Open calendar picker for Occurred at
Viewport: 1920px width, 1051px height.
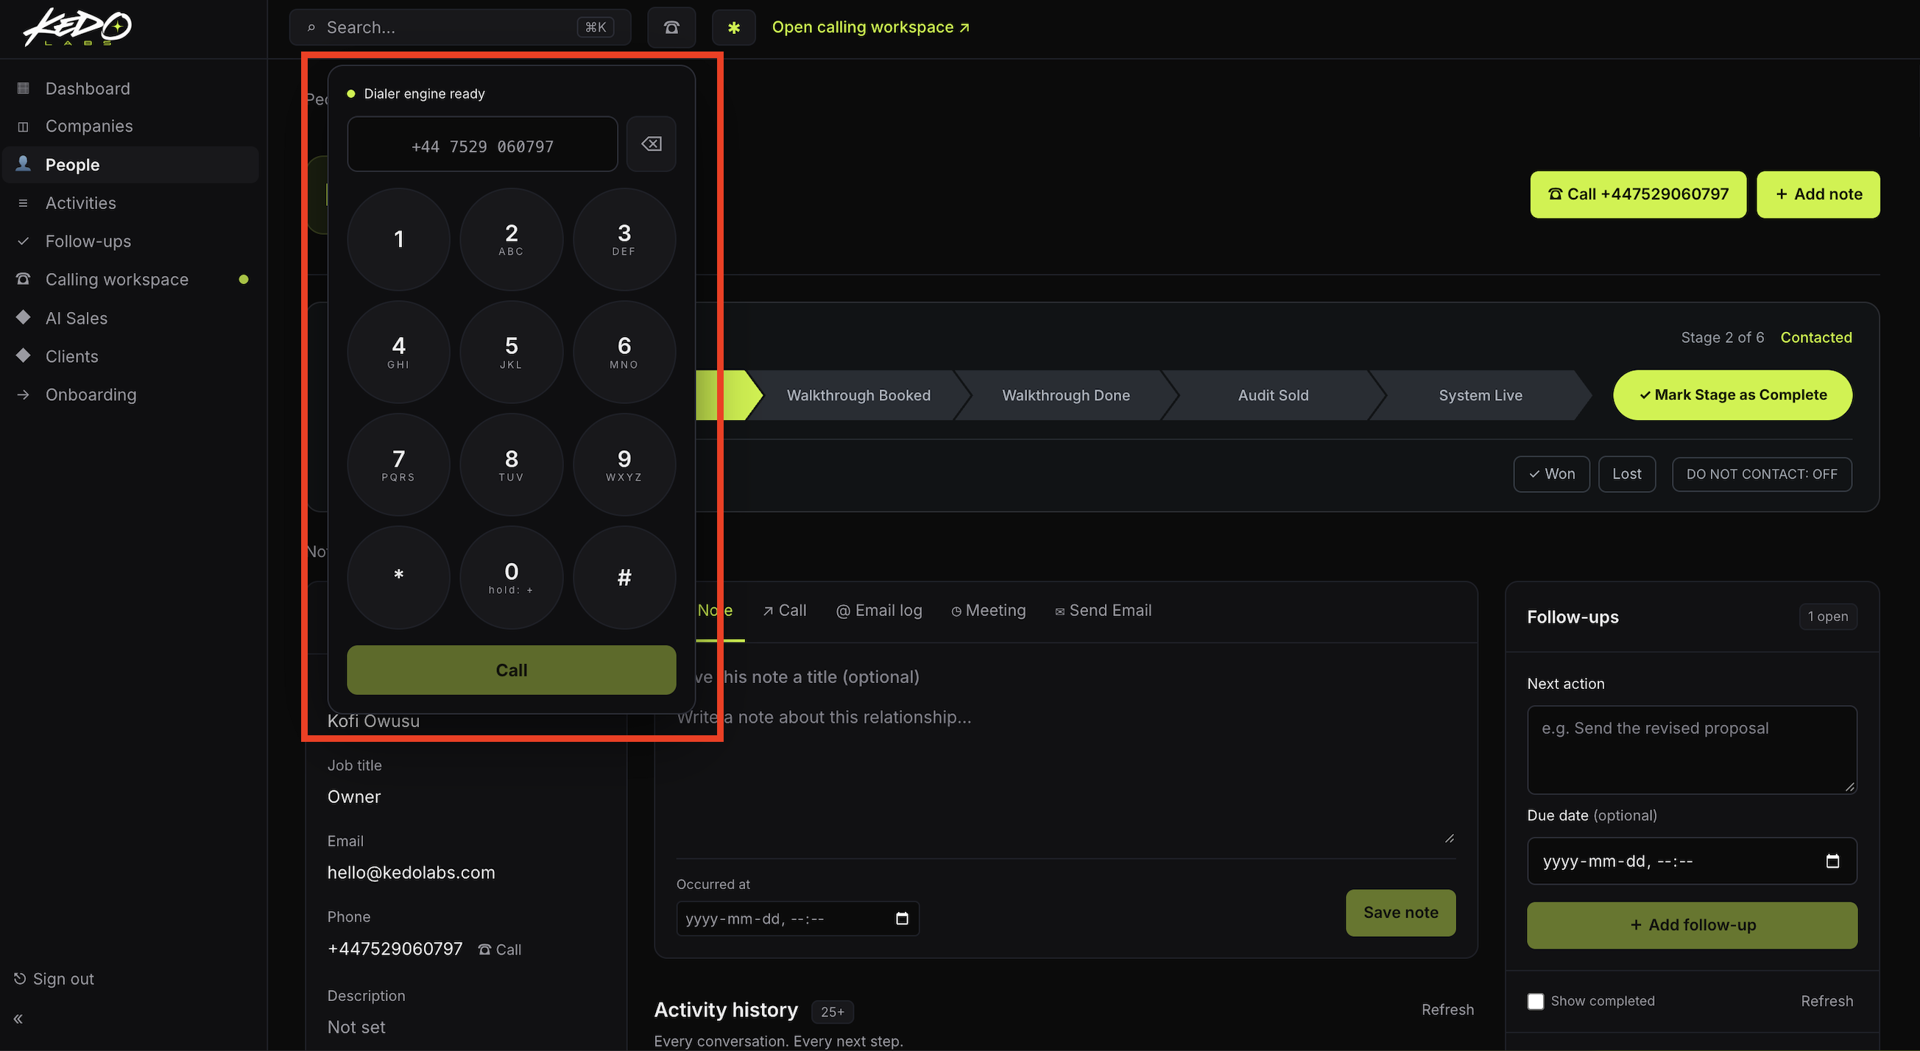tap(902, 919)
